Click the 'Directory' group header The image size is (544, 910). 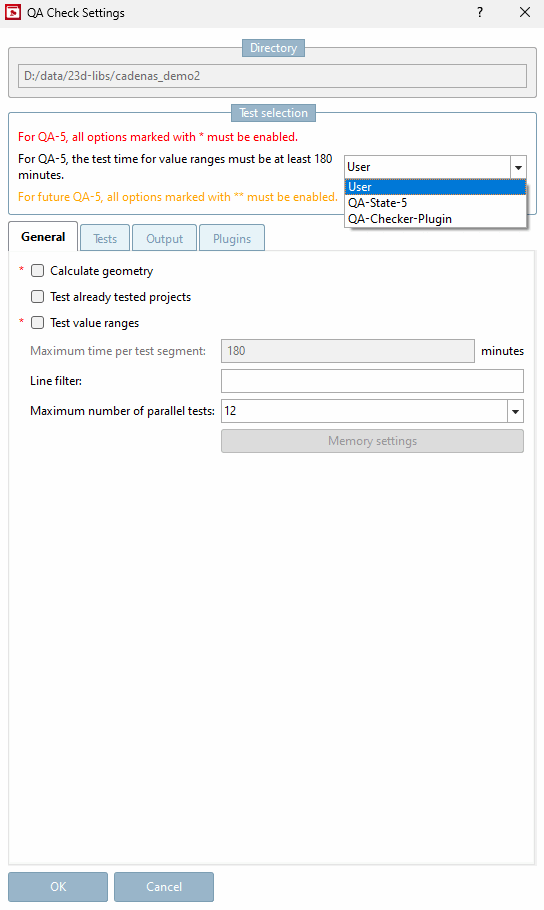click(273, 48)
